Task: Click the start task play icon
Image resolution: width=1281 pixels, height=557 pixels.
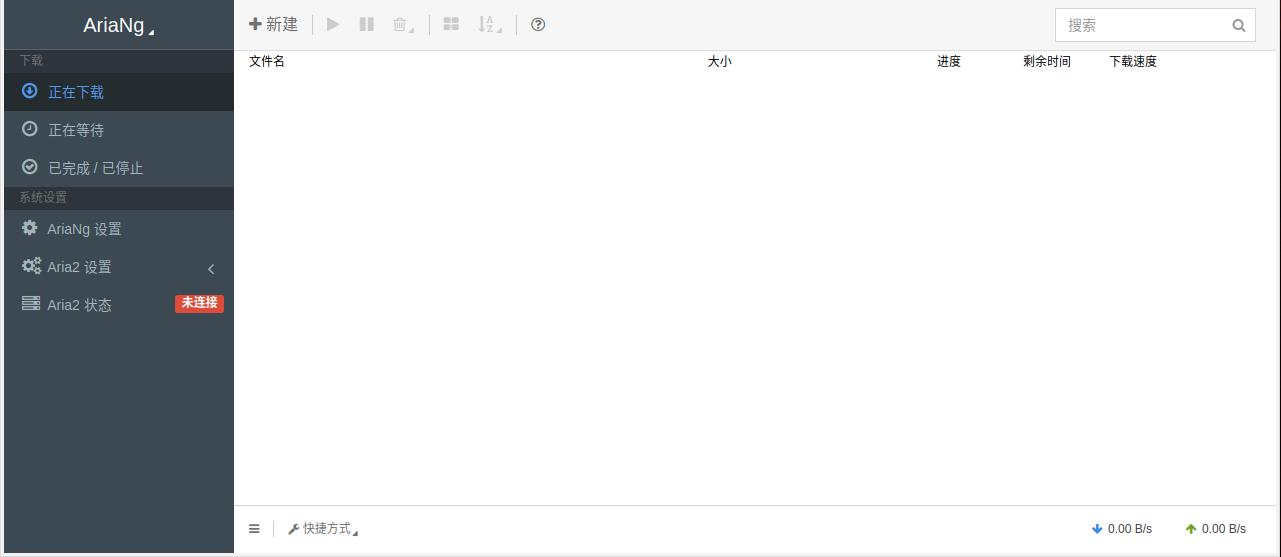Action: (333, 24)
